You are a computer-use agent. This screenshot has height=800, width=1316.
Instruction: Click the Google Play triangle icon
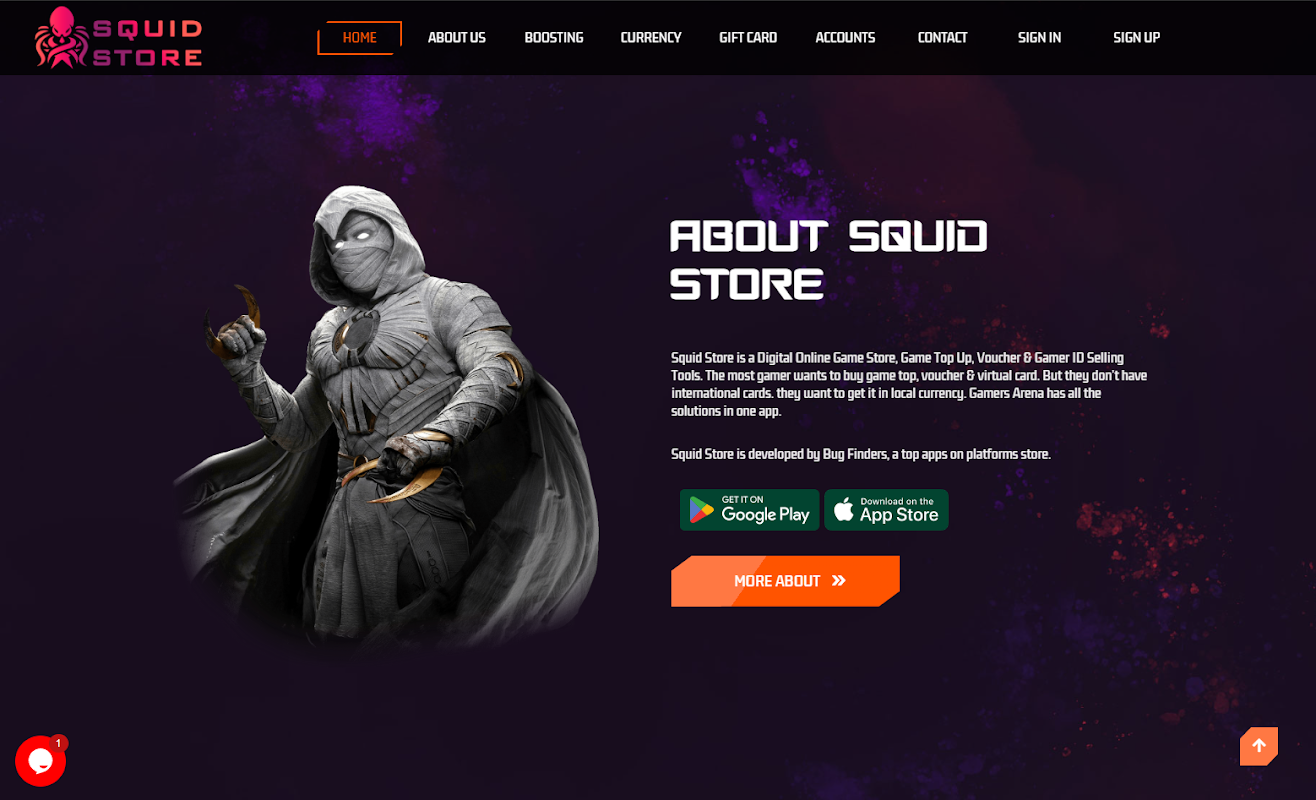tap(702, 510)
